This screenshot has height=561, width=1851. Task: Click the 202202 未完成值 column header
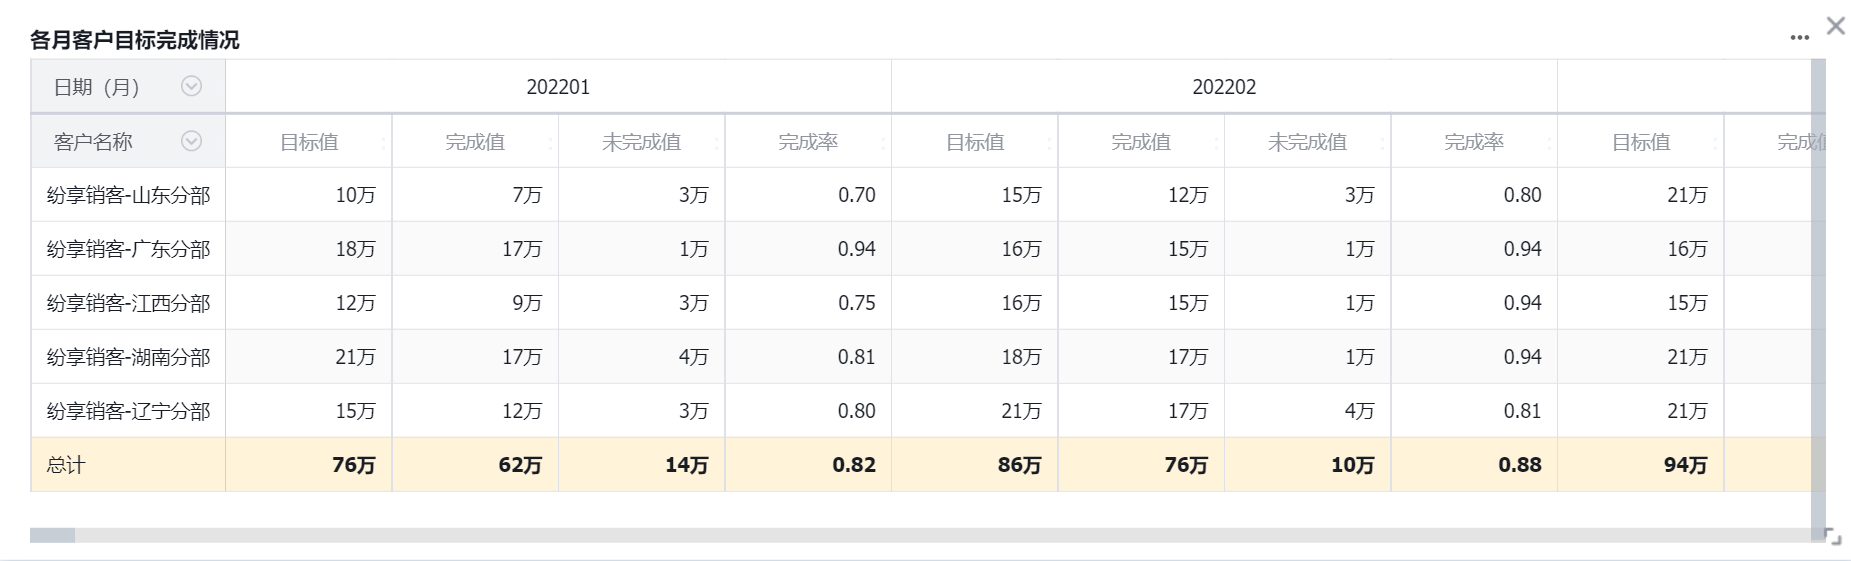point(1307,142)
